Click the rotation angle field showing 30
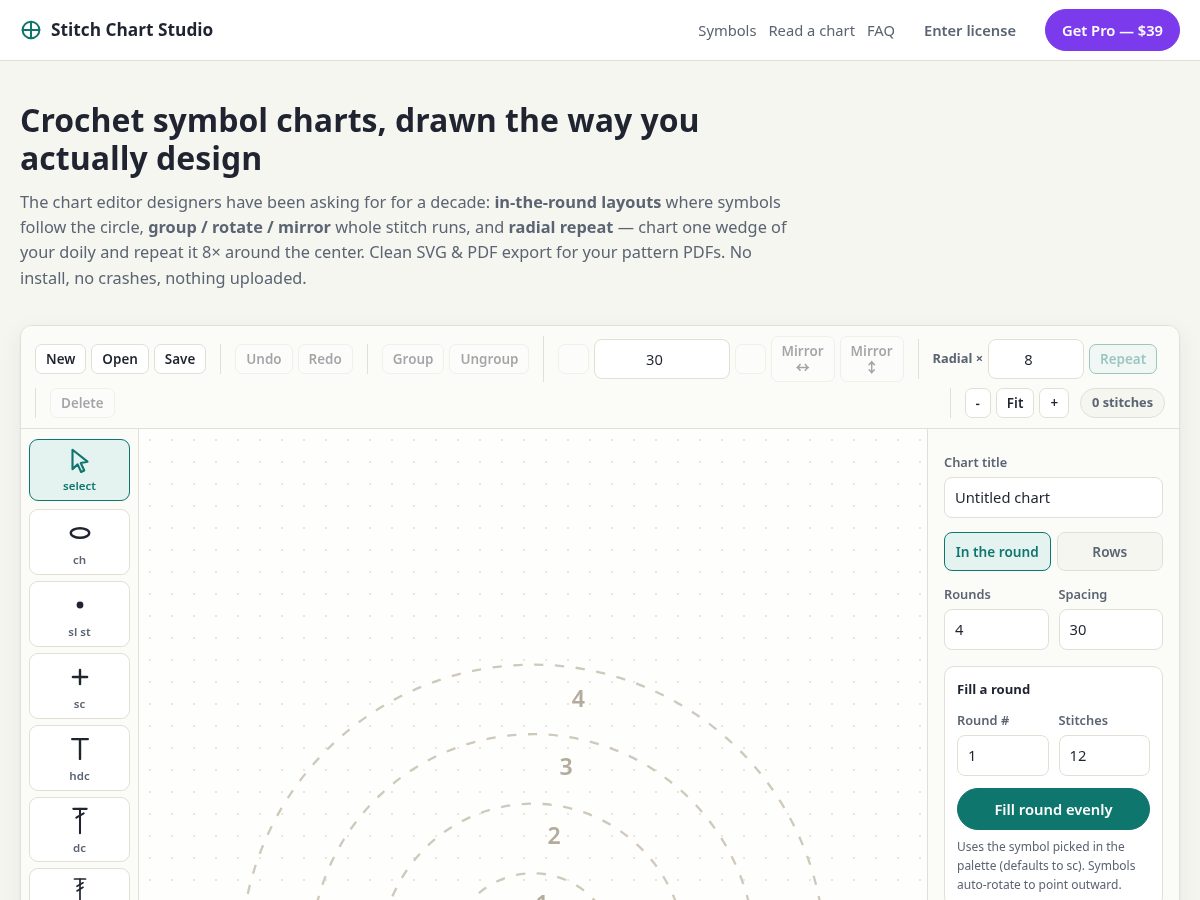 662,359
